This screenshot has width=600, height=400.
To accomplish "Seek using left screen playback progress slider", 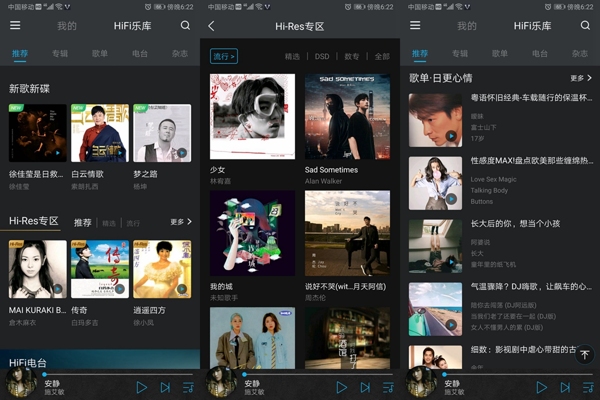I will coord(118,374).
